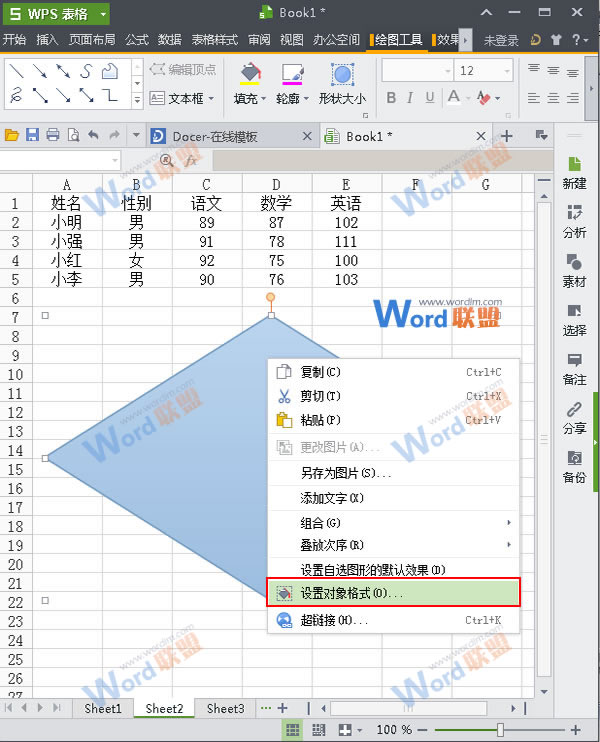Viewport: 600px width, 742px height.
Task: Open the quick access toolbar customize arrow
Action: pyautogui.click(x=136, y=136)
